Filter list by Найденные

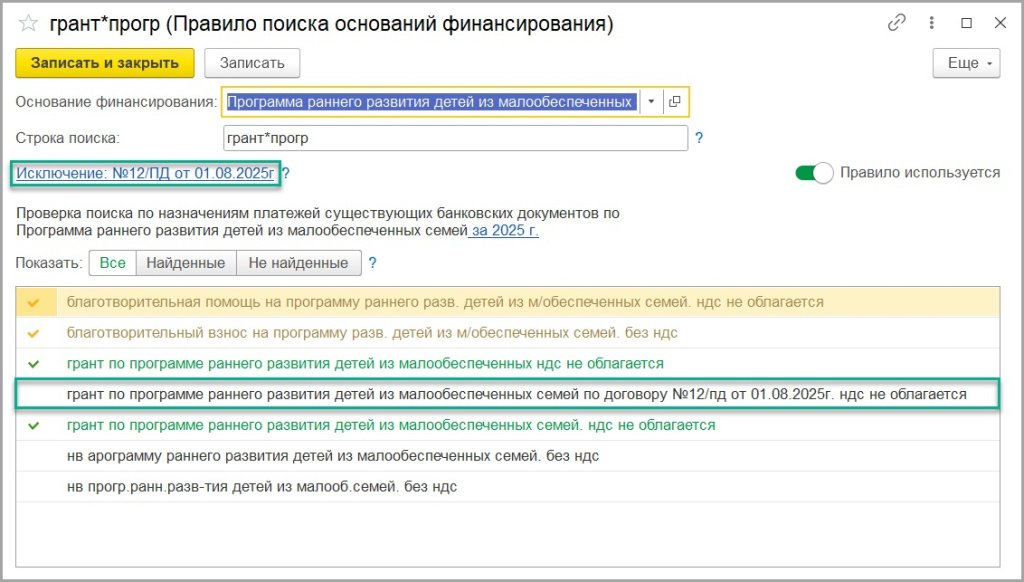click(186, 263)
